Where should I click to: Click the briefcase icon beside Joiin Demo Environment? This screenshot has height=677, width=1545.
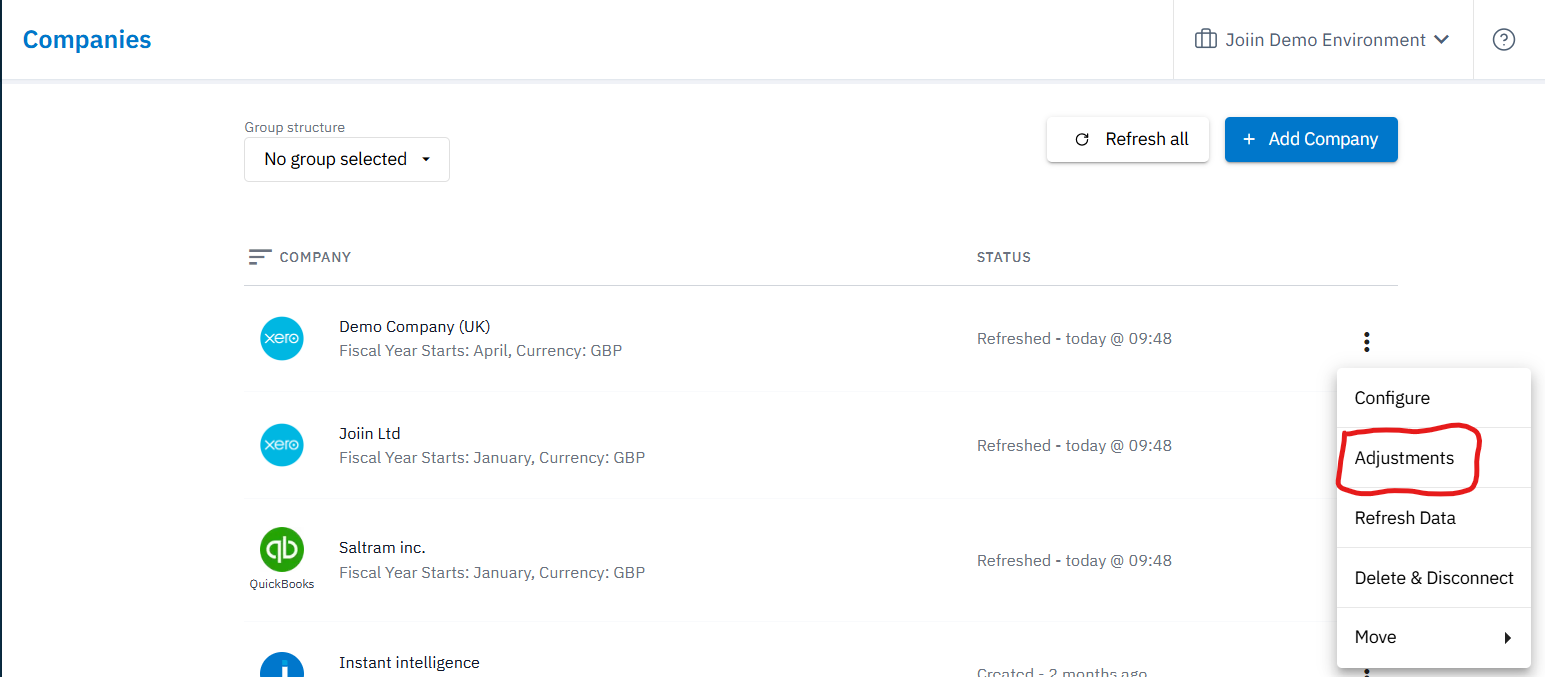1205,40
